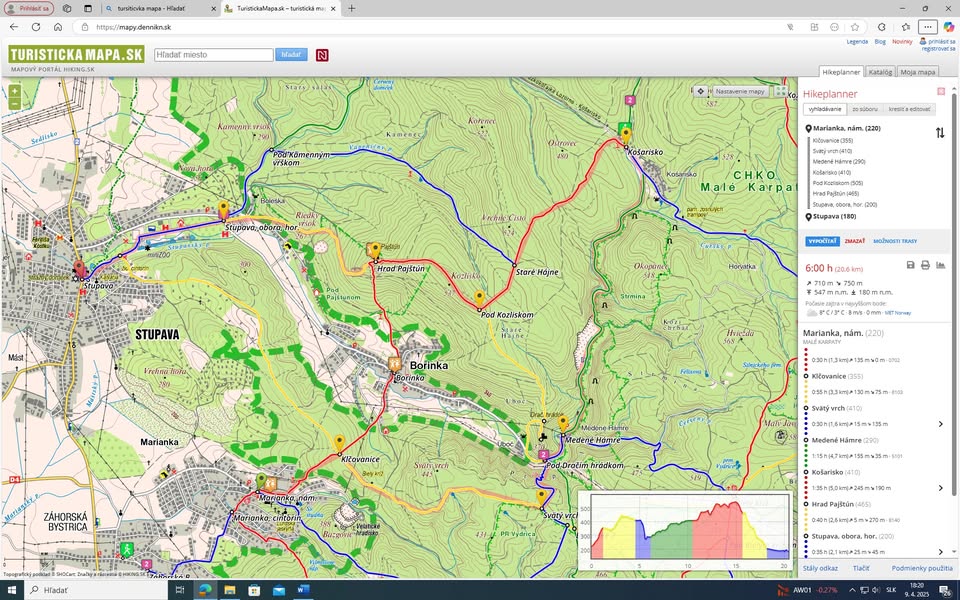Select the kresliť a editovať sub-tab

point(909,109)
